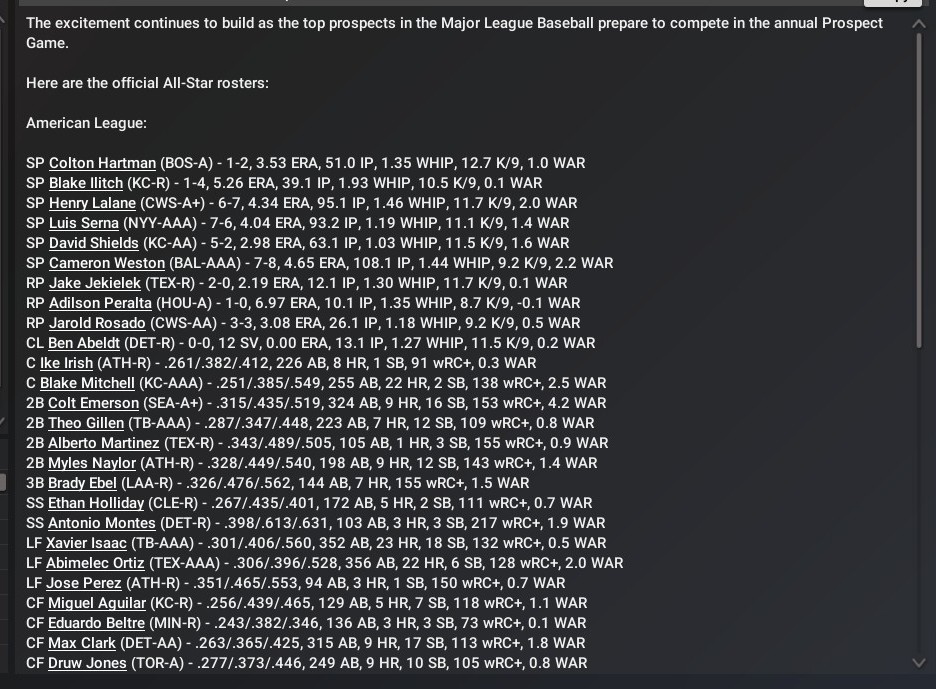Image resolution: width=936 pixels, height=689 pixels.
Task: Open Druw Jones' player page
Action: 88,663
